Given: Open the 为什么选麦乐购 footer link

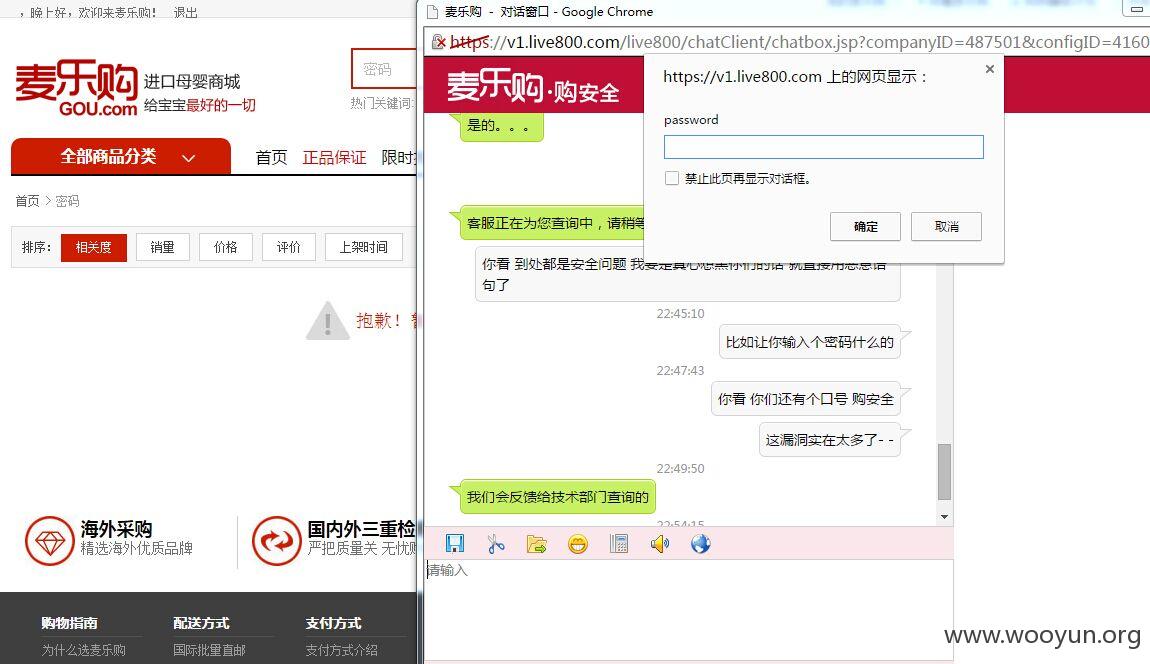Looking at the screenshot, I should coord(84,650).
